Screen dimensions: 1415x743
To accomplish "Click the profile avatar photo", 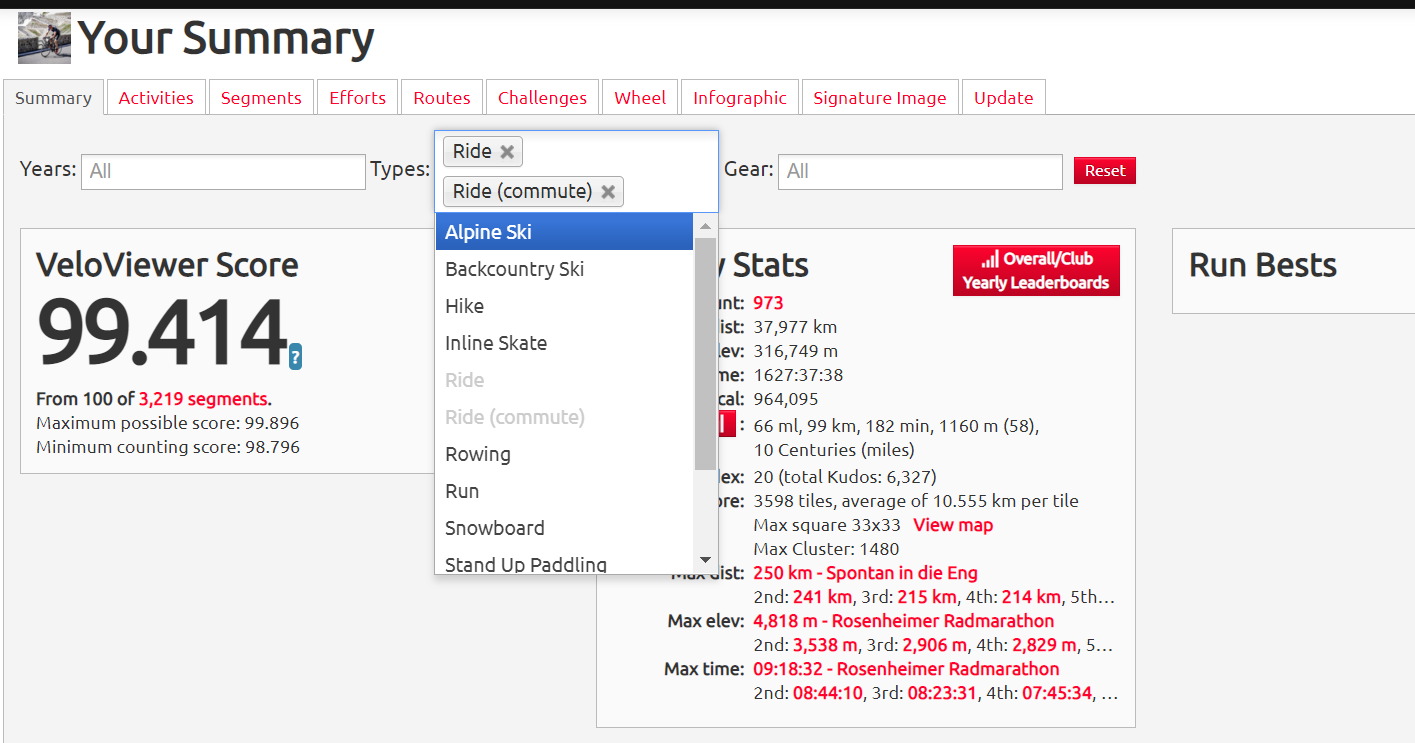I will (x=44, y=38).
